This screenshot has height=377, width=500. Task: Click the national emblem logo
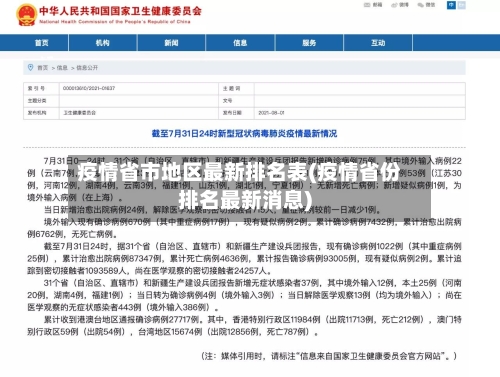point(26,15)
